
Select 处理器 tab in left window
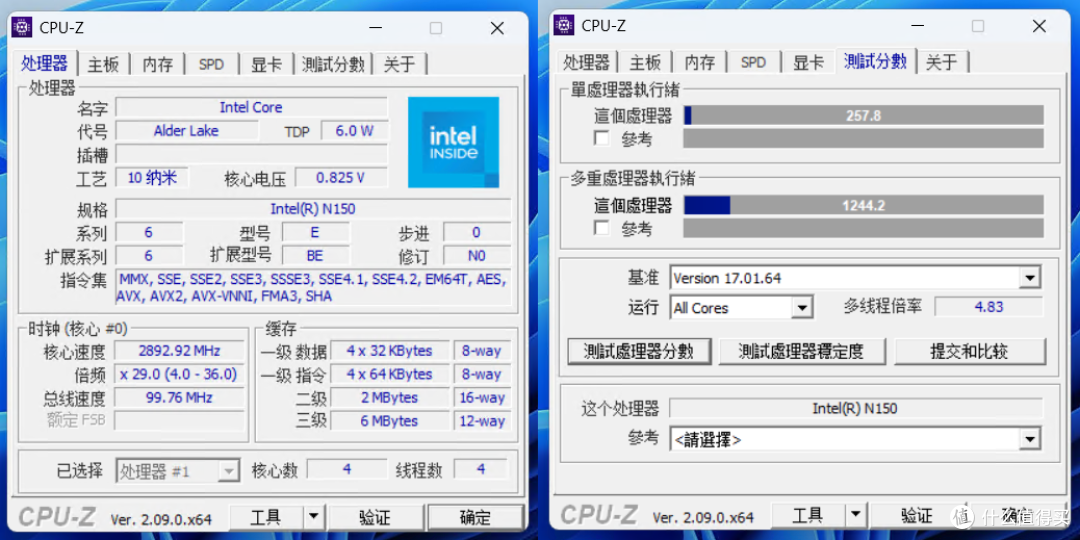pos(44,63)
